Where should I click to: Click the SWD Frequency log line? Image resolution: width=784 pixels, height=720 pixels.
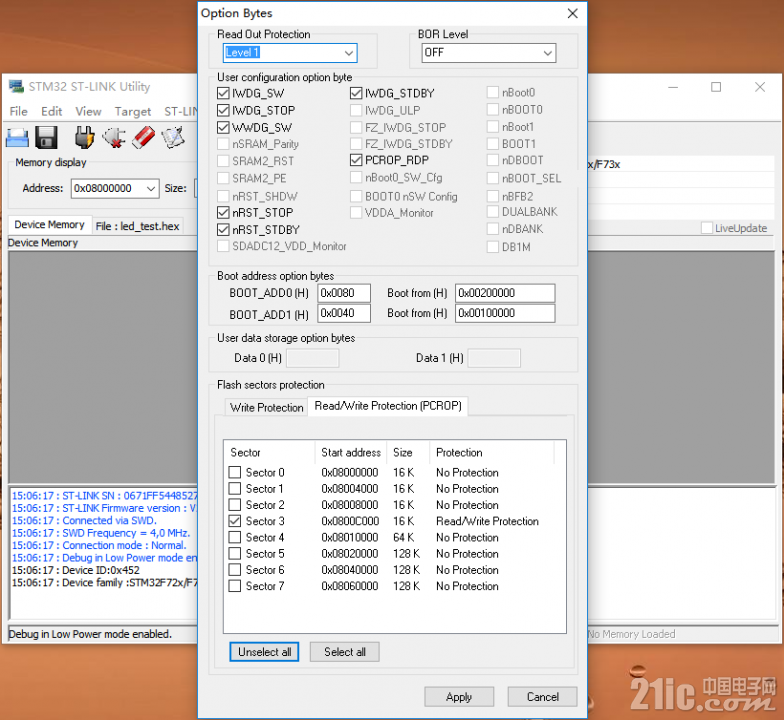pyautogui.click(x=100, y=533)
